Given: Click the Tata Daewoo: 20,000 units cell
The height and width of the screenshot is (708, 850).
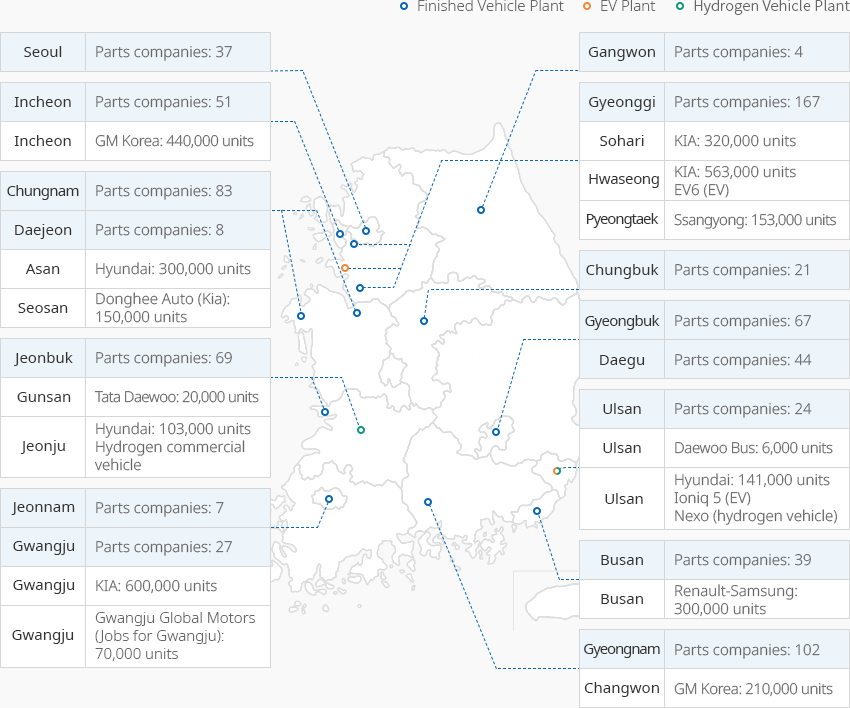Looking at the screenshot, I should coord(177,397).
